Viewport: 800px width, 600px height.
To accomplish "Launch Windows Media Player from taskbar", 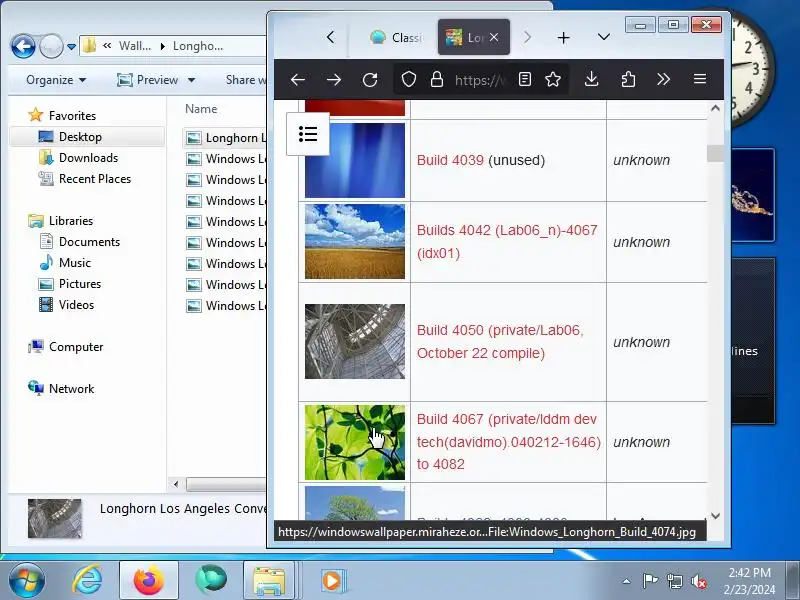I will click(332, 581).
